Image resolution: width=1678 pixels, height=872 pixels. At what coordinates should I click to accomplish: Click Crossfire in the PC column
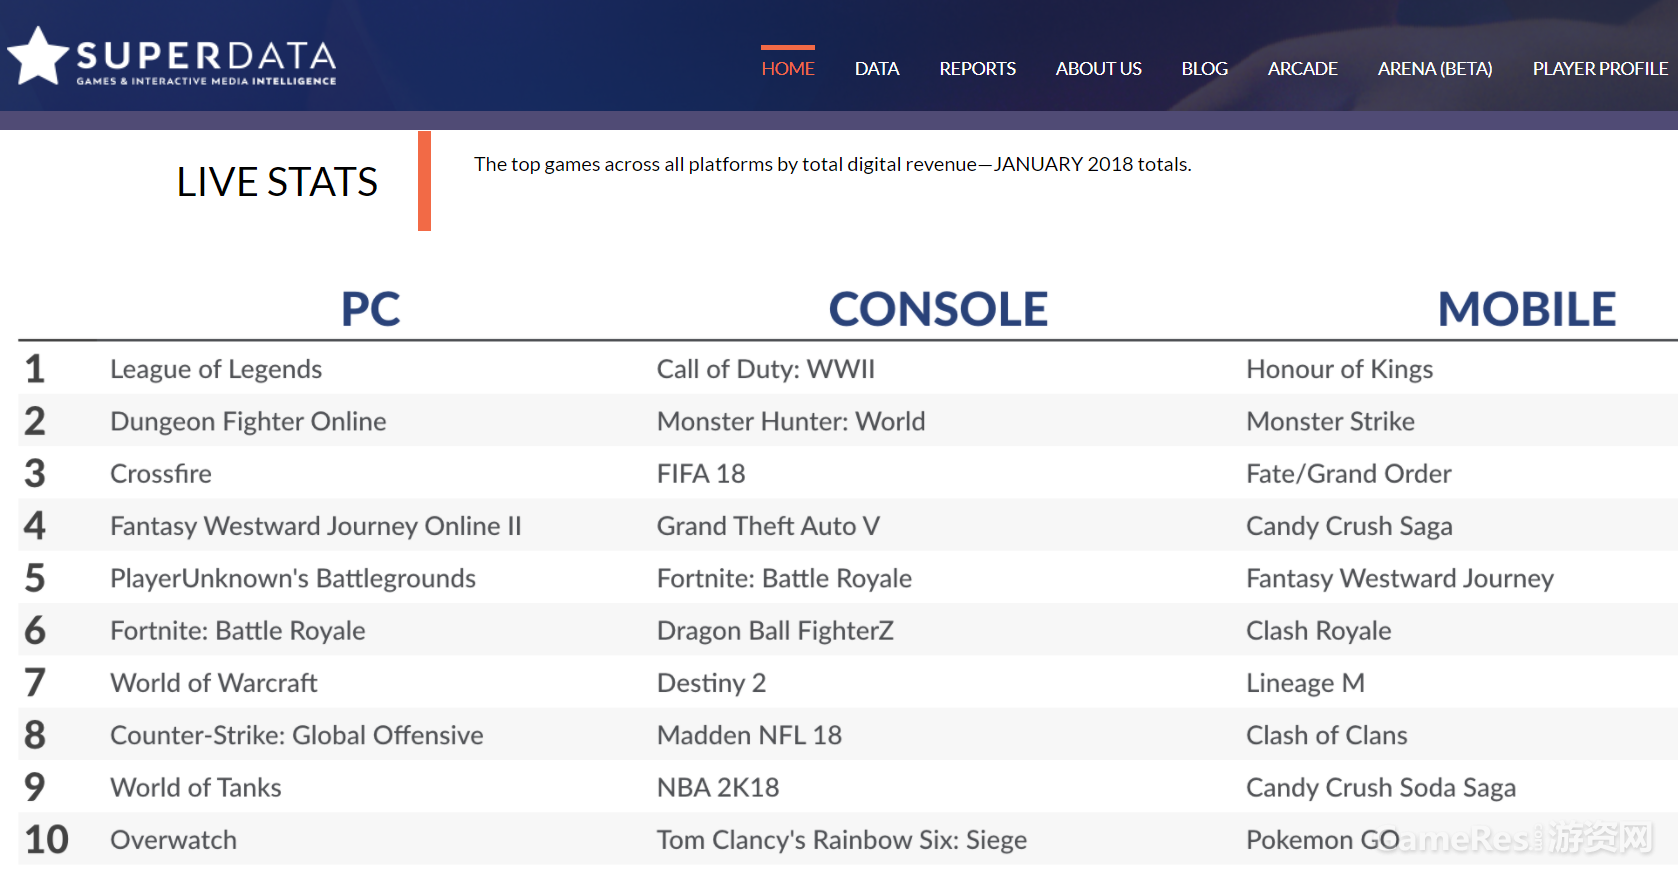tap(161, 473)
